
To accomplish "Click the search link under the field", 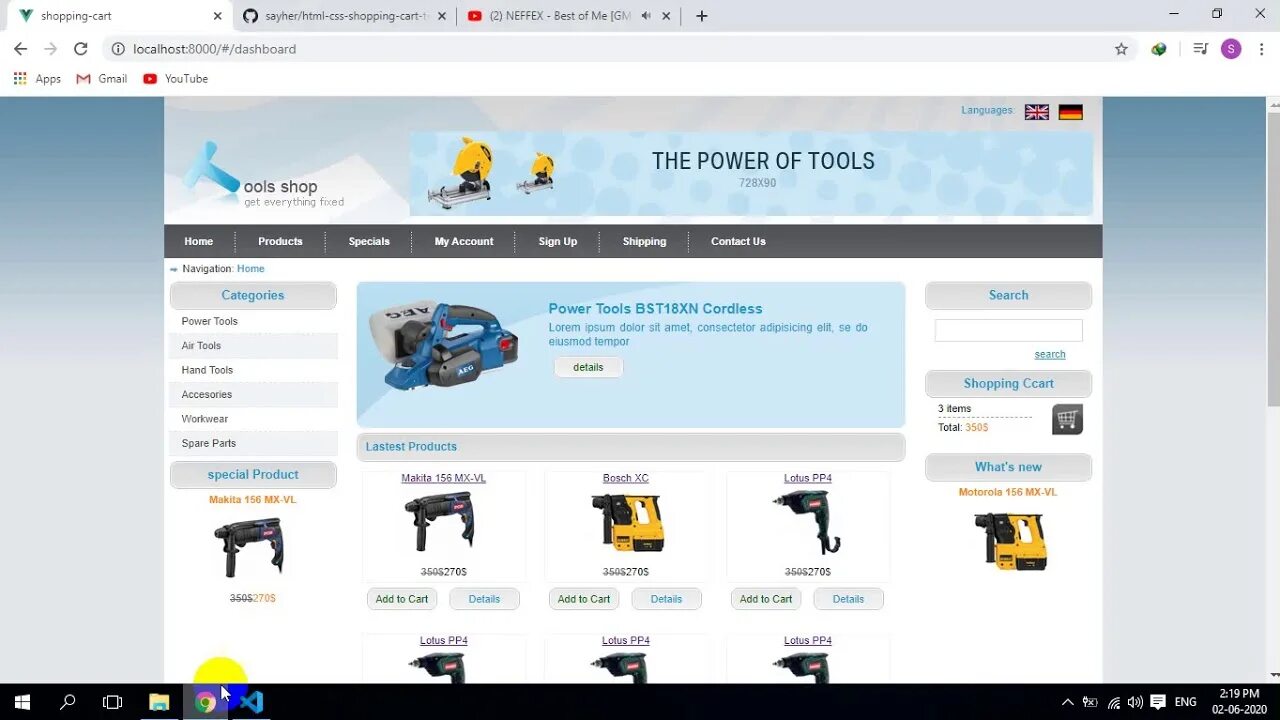I will (x=1050, y=354).
